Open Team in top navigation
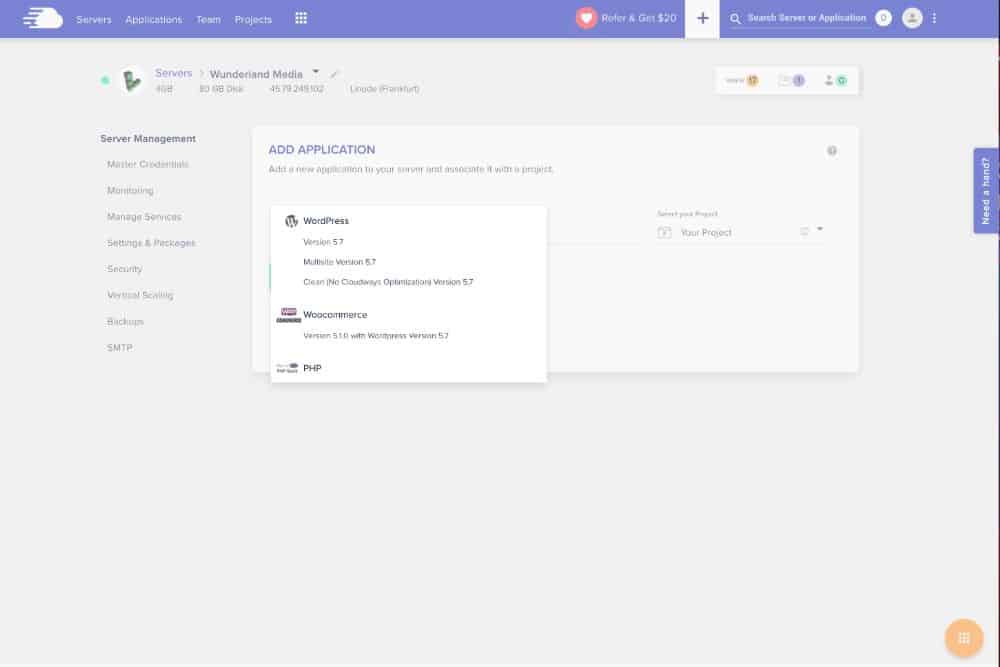This screenshot has width=1000, height=667. point(209,20)
